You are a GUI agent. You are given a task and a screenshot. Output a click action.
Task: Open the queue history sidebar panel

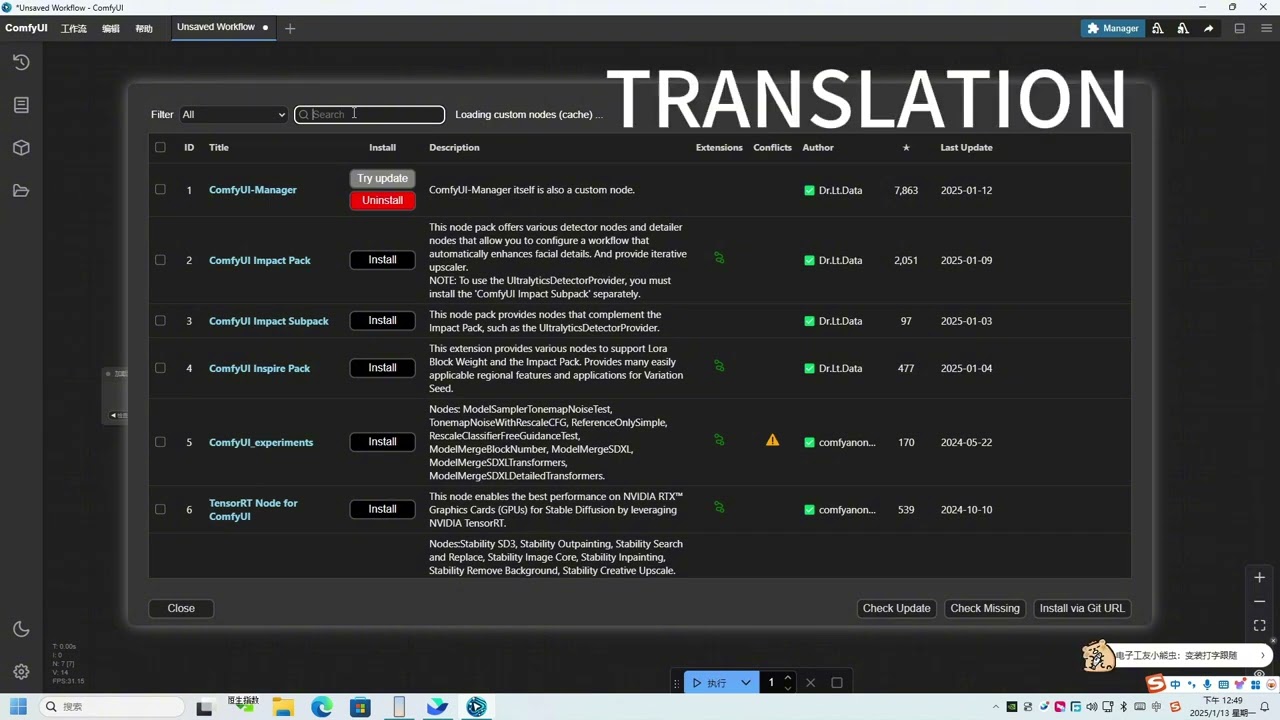[21, 62]
